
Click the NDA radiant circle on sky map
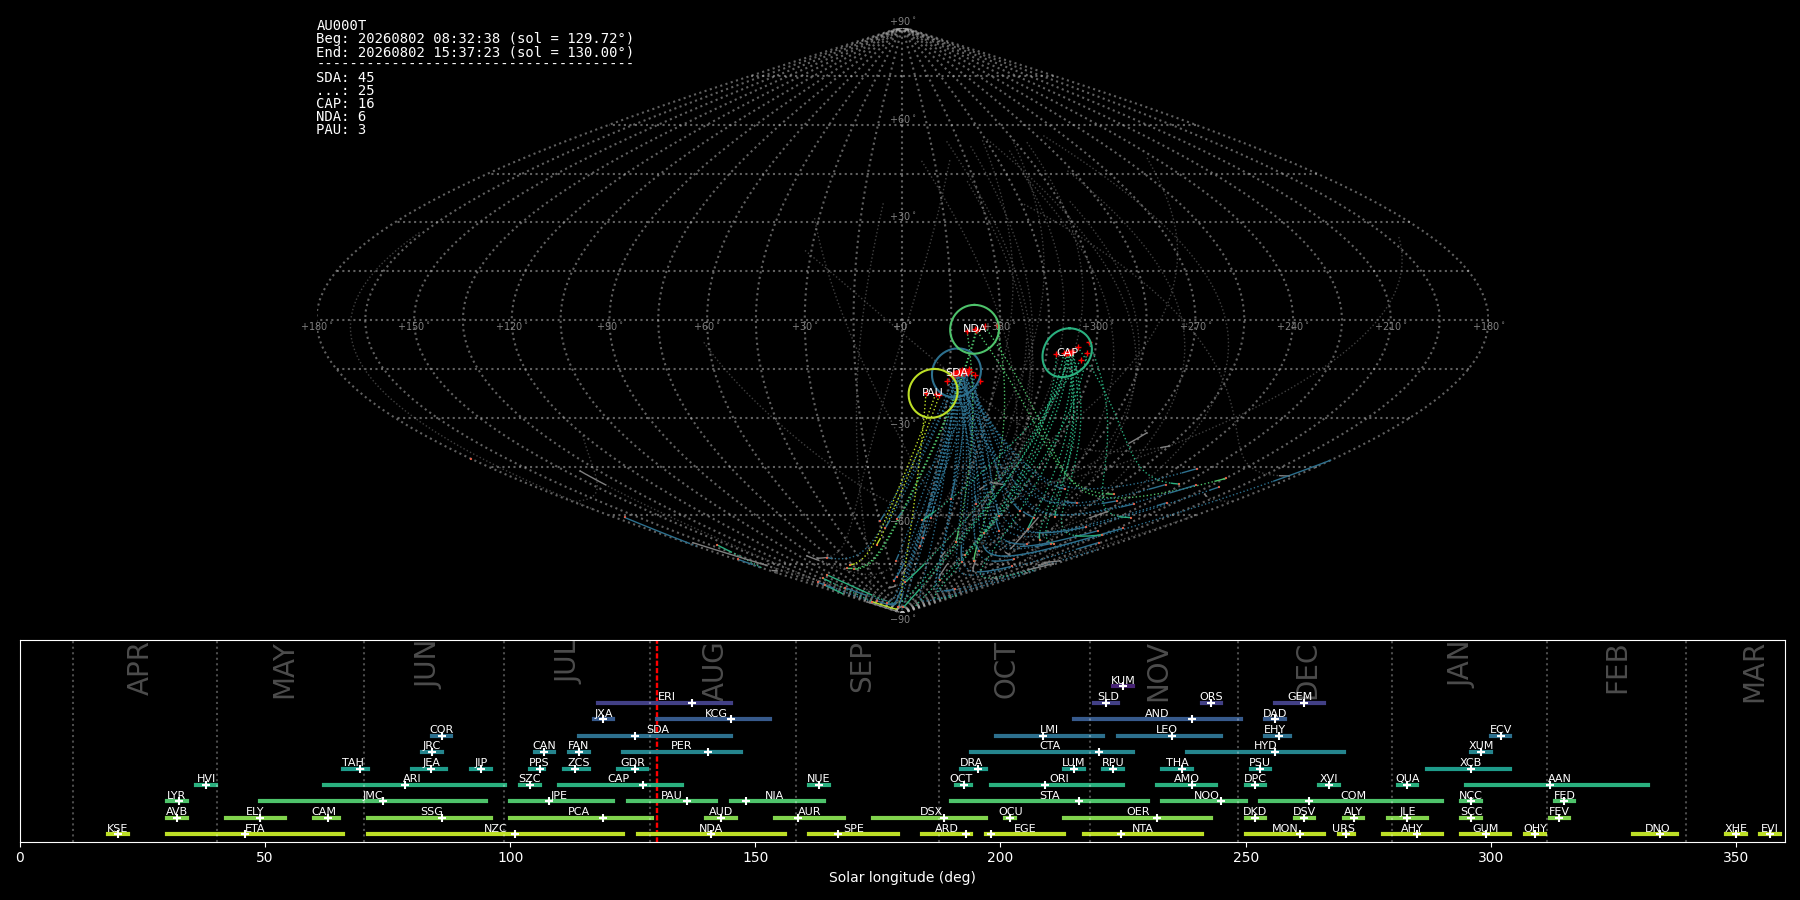click(x=974, y=329)
